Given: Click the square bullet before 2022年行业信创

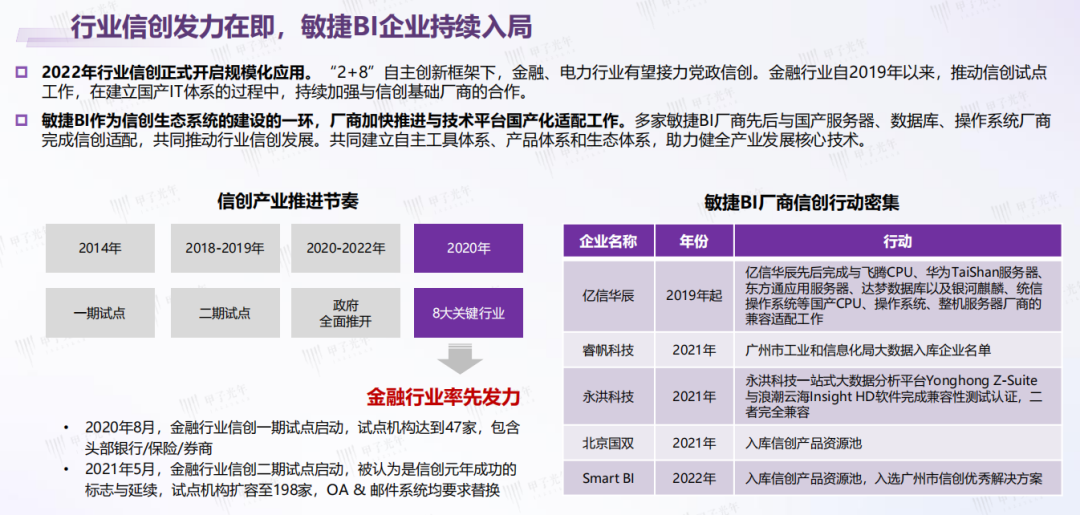Looking at the screenshot, I should pos(21,72).
